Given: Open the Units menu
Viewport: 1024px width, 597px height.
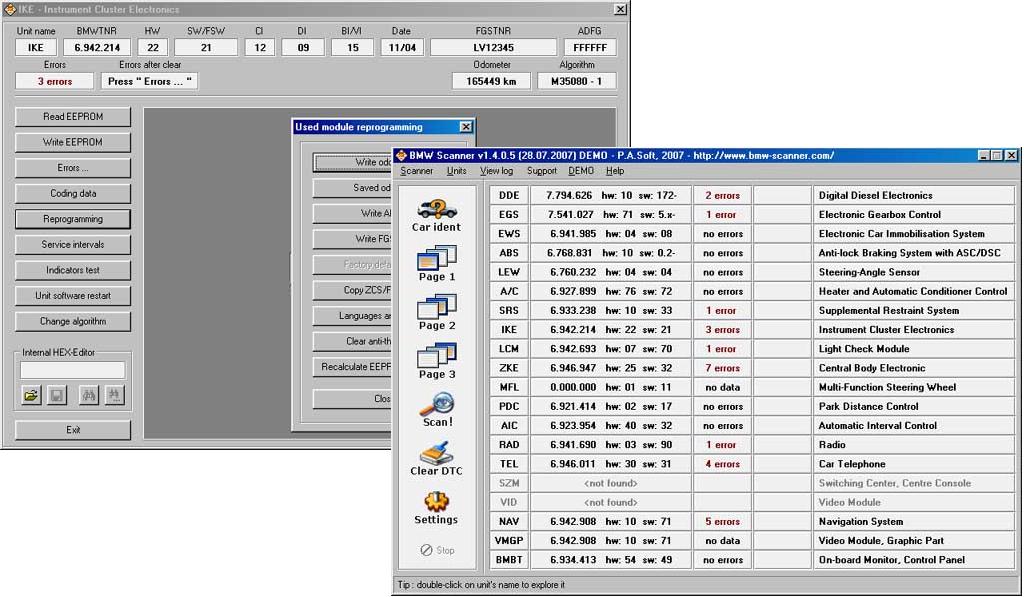Looking at the screenshot, I should coord(456,171).
